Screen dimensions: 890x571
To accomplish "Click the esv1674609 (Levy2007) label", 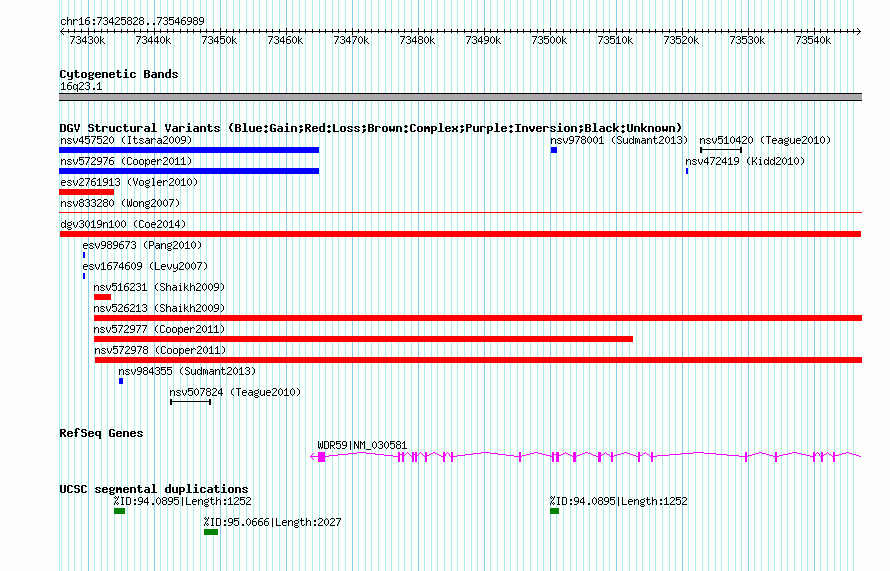I will coord(145,266).
